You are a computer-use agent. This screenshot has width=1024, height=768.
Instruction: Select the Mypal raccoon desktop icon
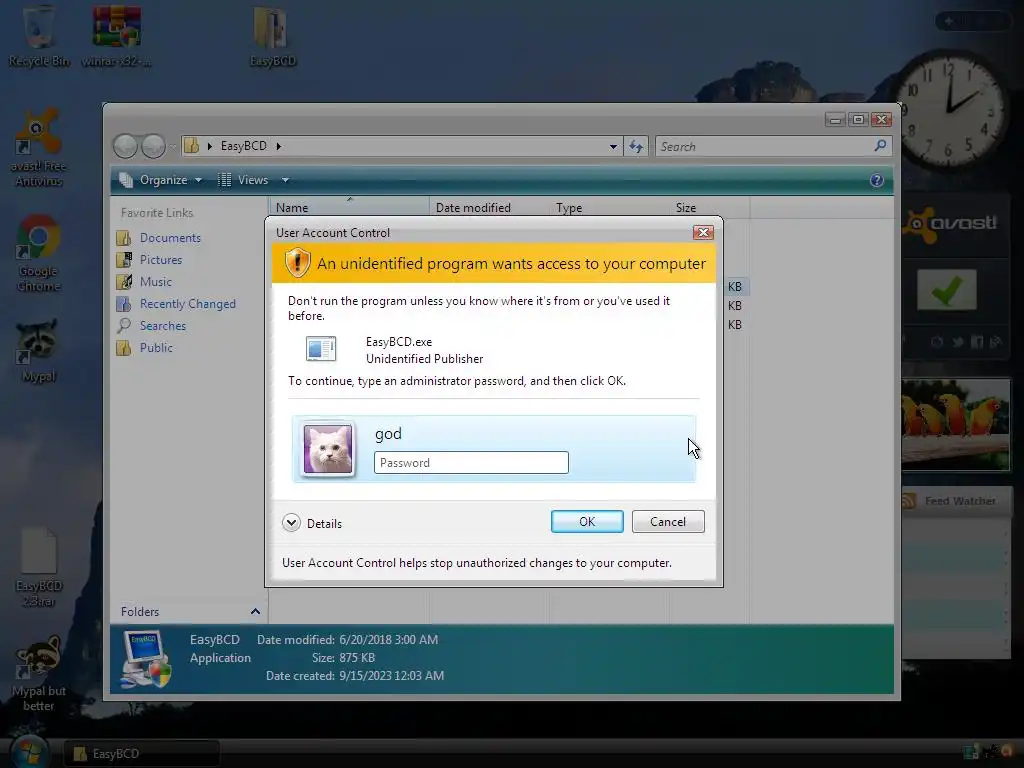pyautogui.click(x=39, y=351)
